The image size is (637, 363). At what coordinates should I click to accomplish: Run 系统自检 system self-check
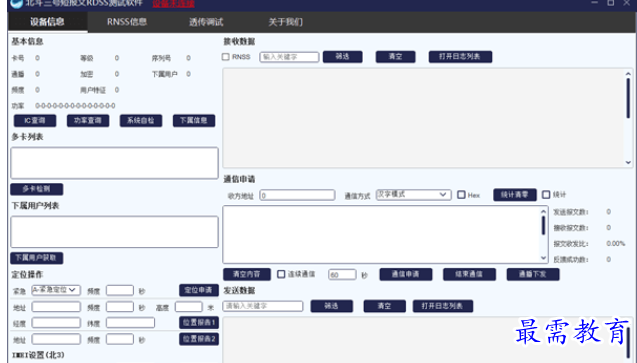(141, 121)
